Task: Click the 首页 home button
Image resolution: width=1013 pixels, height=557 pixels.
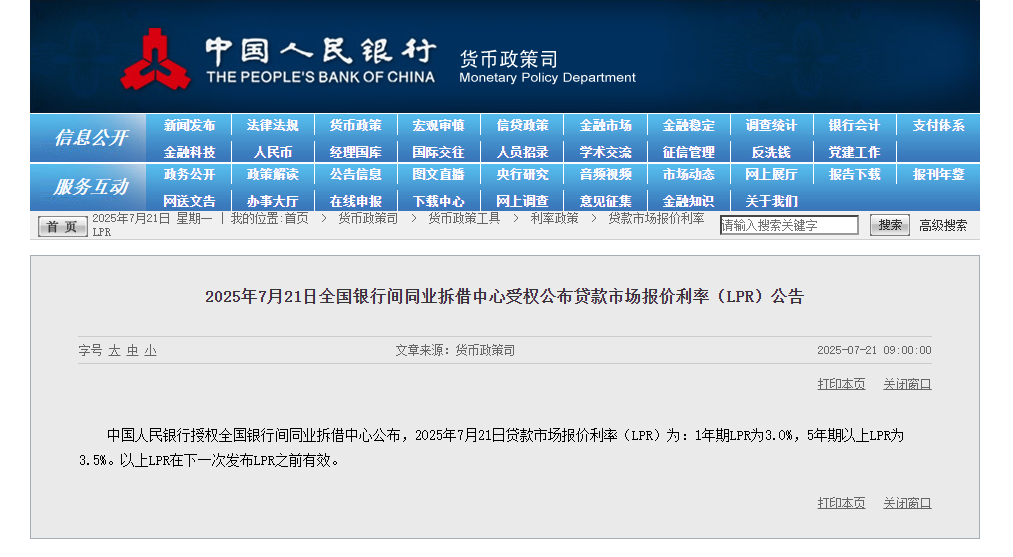Action: click(63, 226)
